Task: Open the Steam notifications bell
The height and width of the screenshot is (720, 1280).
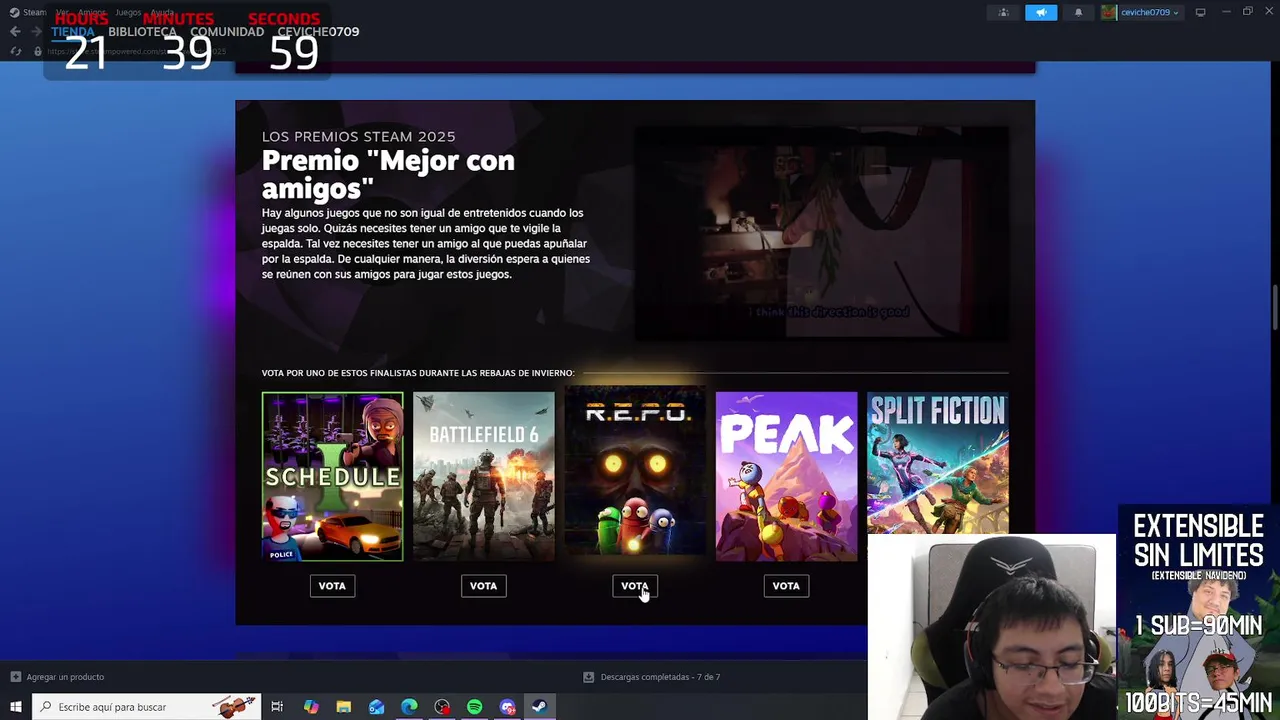Action: click(x=1078, y=12)
